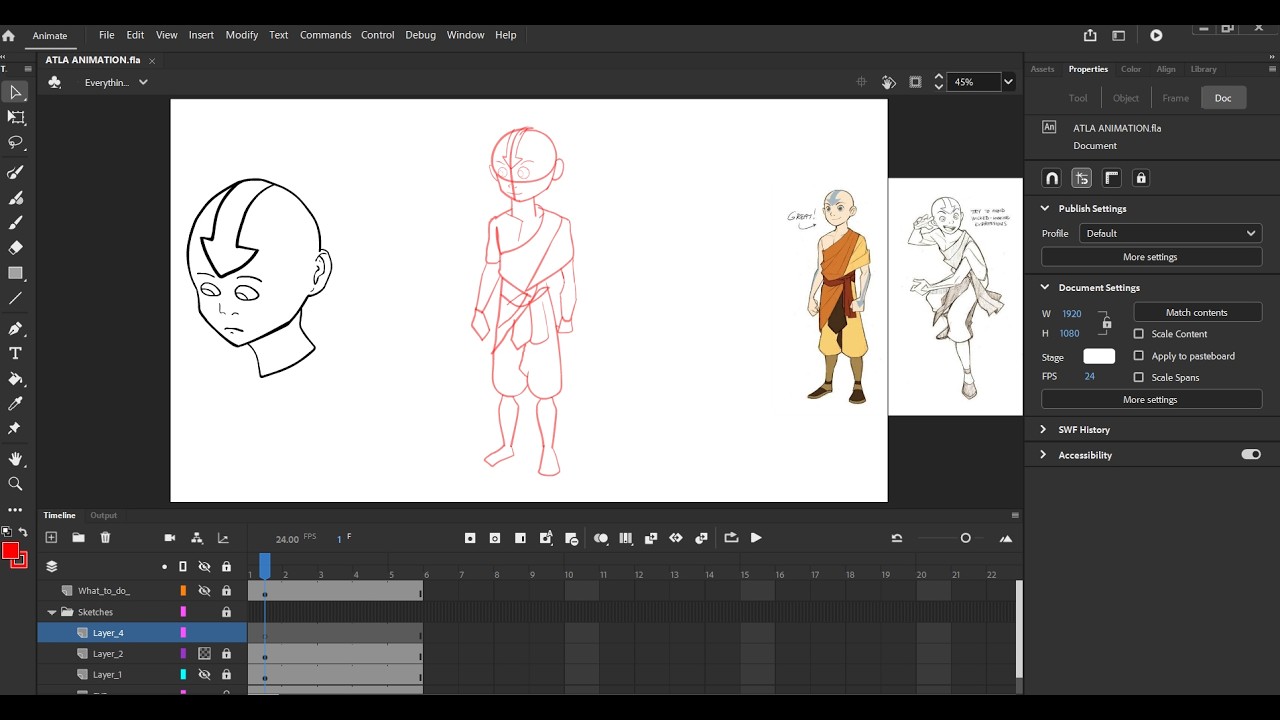Insert a keyframe from timeline toolbar

(x=470, y=538)
